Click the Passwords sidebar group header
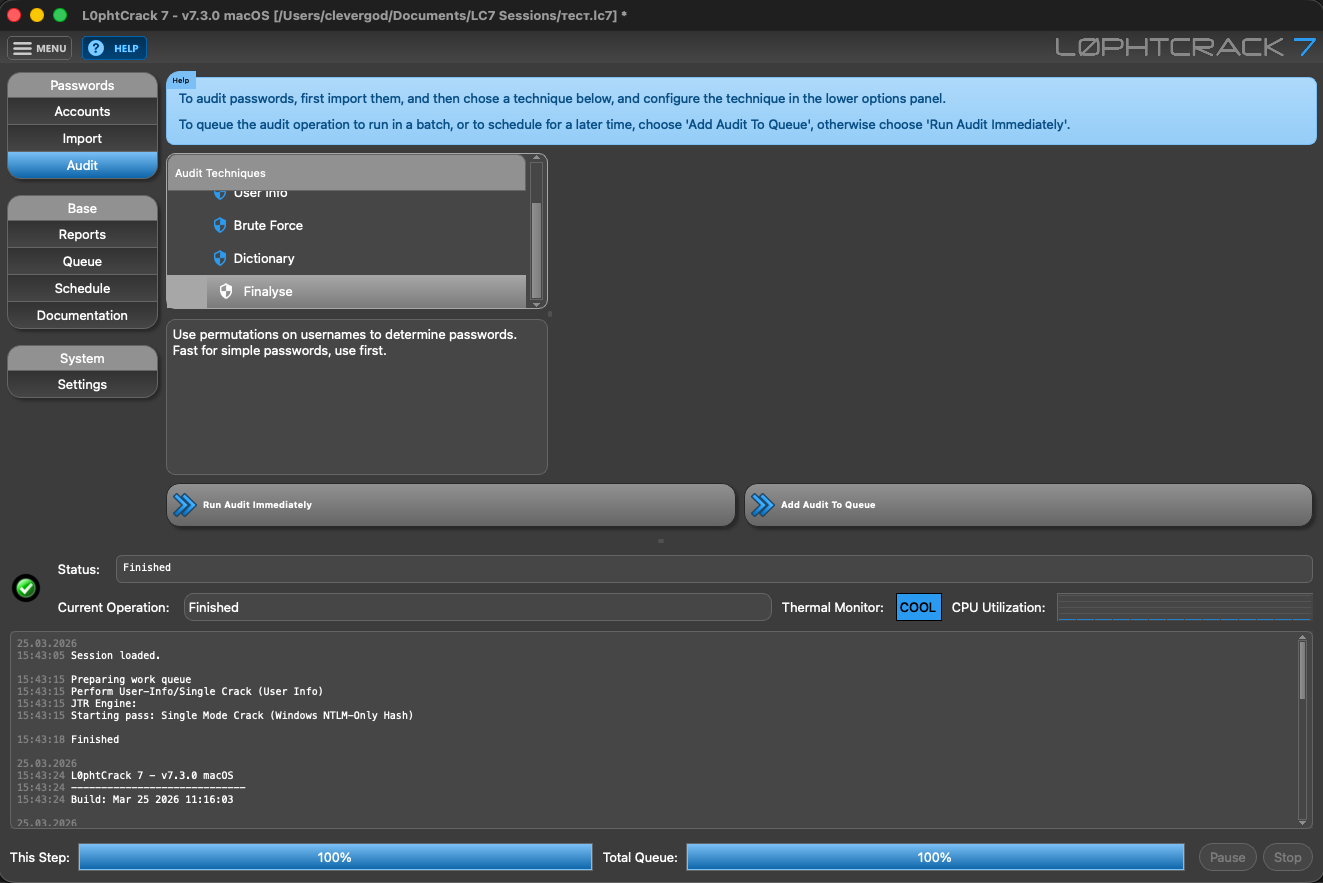The height and width of the screenshot is (883, 1323). pyautogui.click(x=82, y=85)
